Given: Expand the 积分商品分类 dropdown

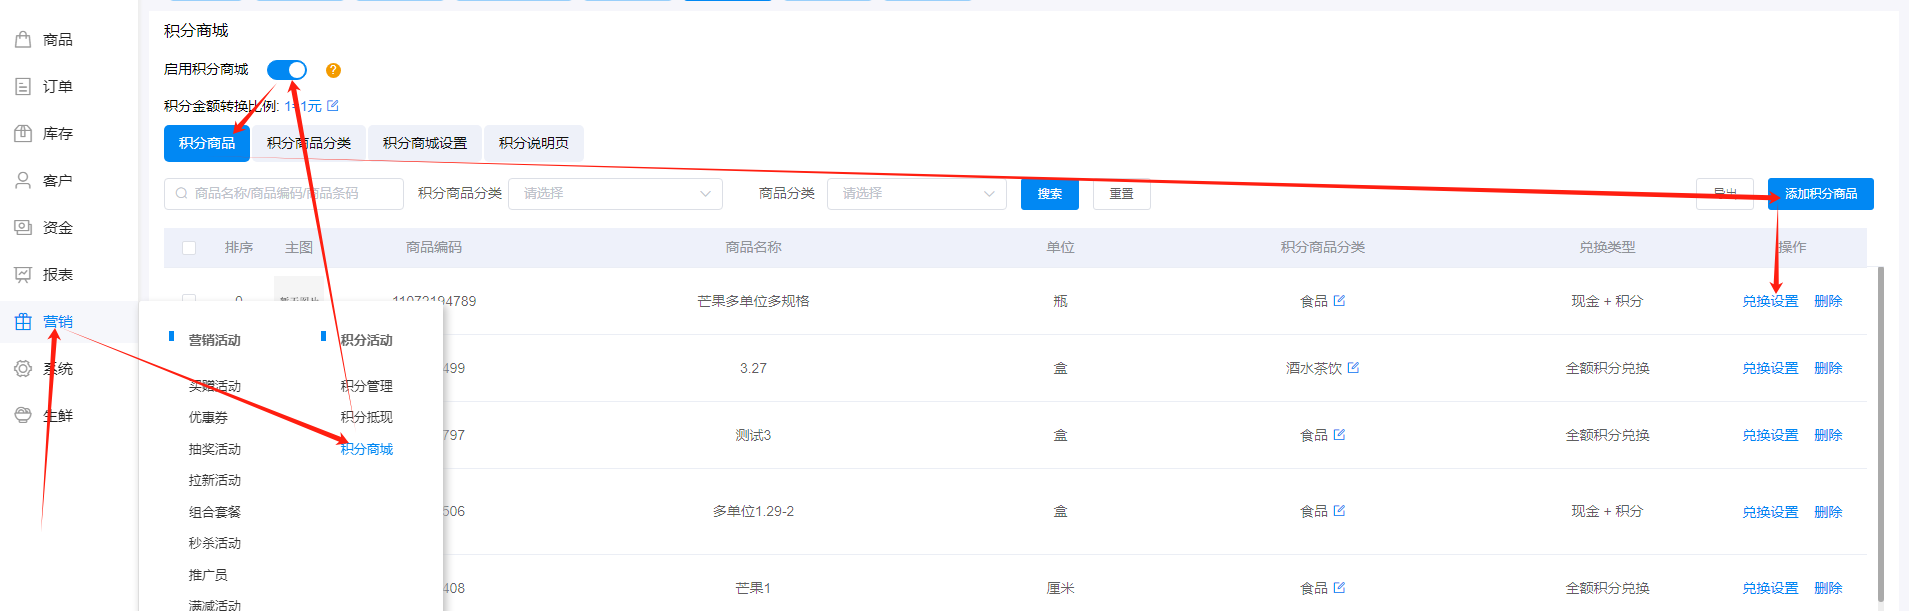Looking at the screenshot, I should coord(615,194).
